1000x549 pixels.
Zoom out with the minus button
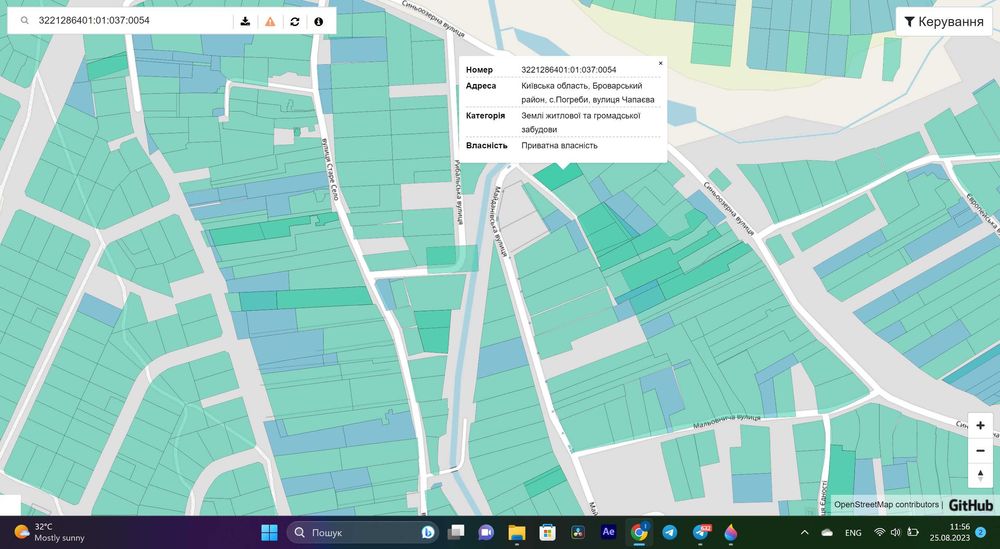pos(980,450)
